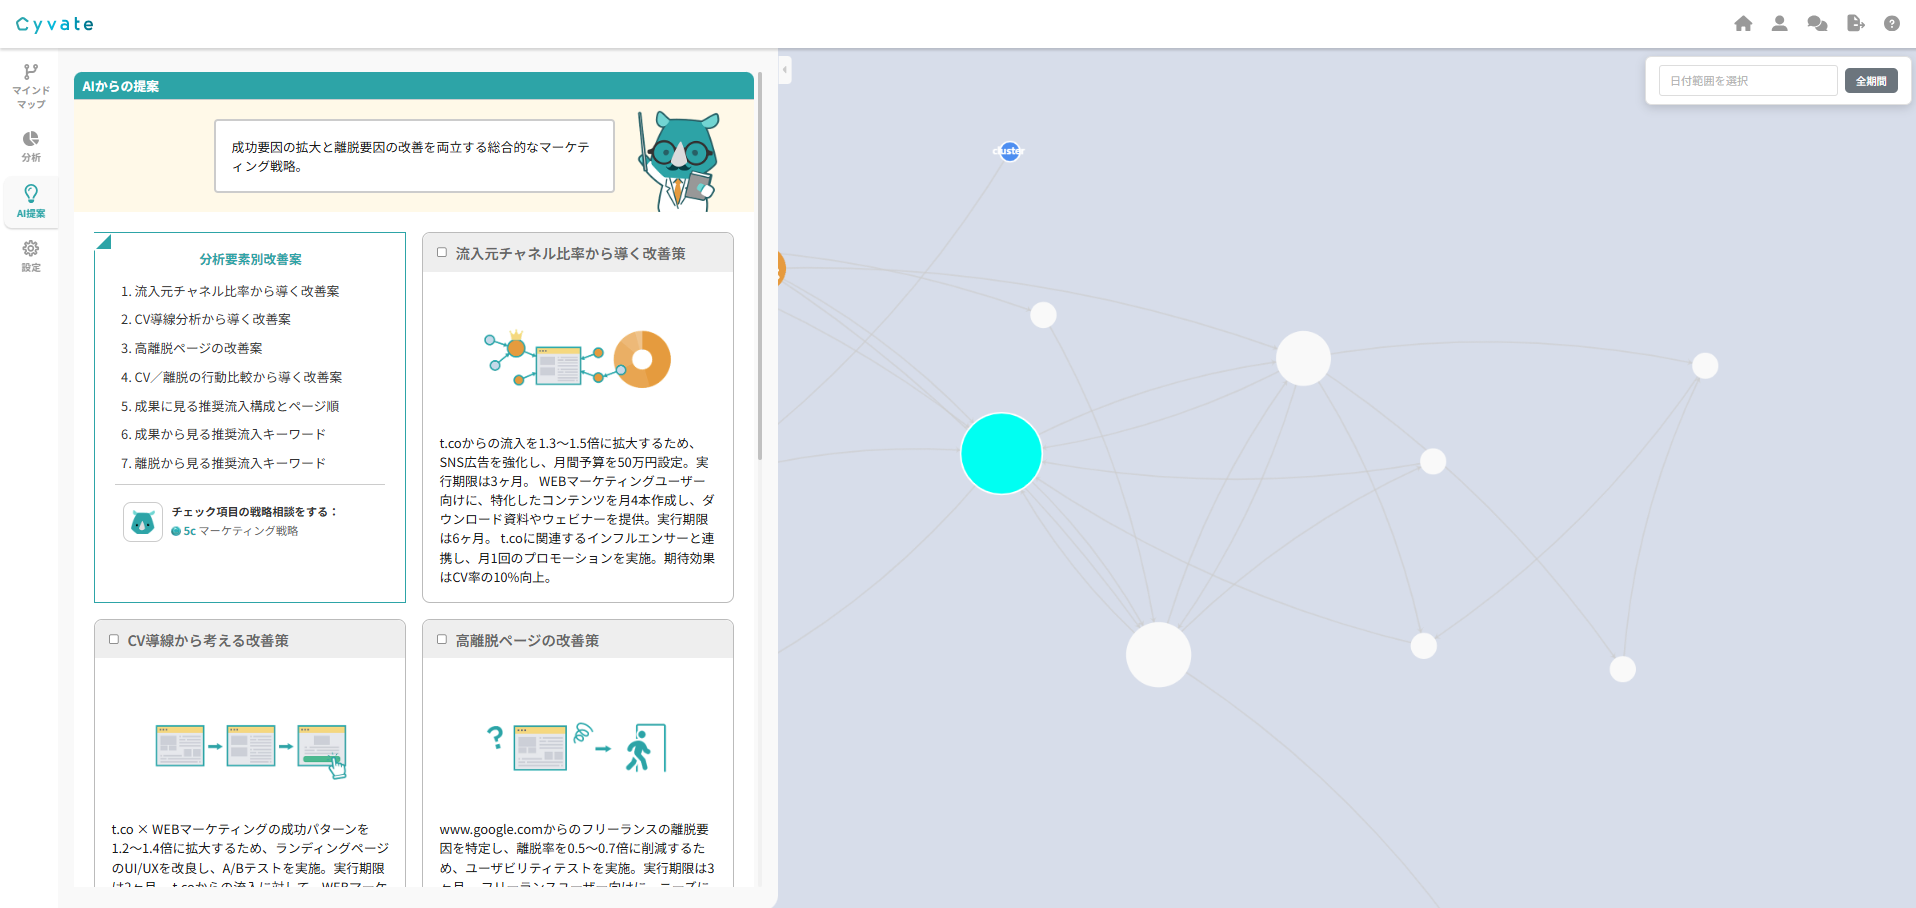Jump to 4. CV／離脱の行動比較から導く改善案
The image size is (1916, 908).
point(232,377)
